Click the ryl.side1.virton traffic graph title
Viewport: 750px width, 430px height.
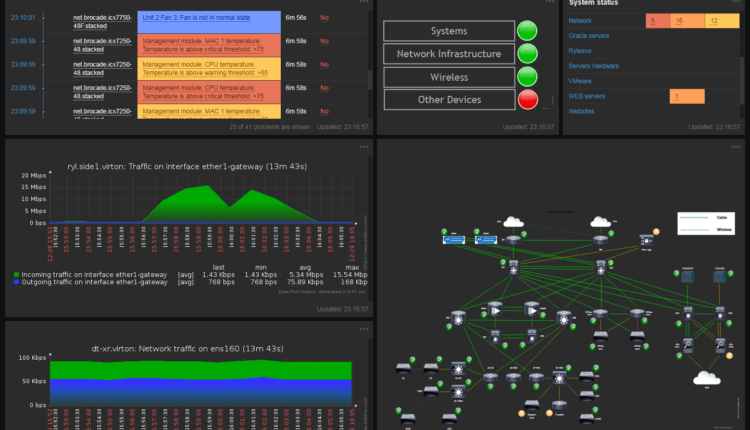(x=187, y=166)
